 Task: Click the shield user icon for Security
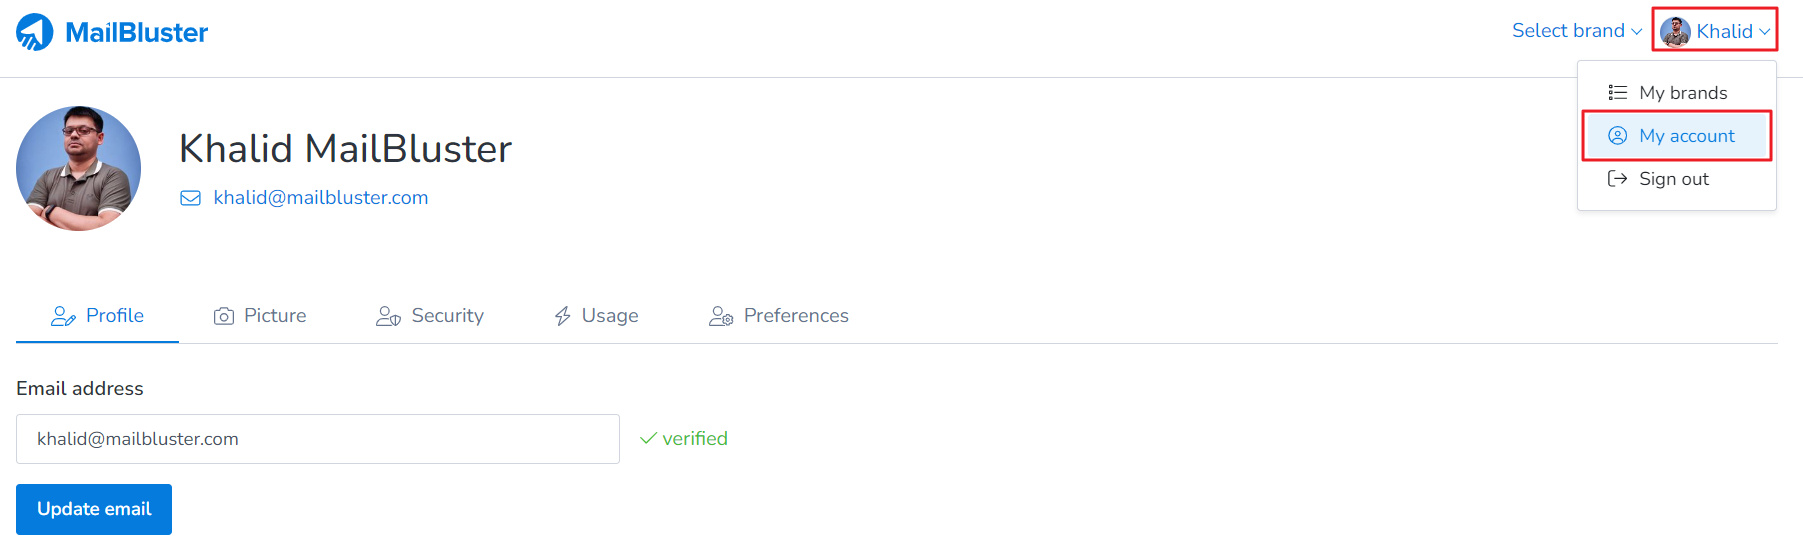[x=388, y=316]
